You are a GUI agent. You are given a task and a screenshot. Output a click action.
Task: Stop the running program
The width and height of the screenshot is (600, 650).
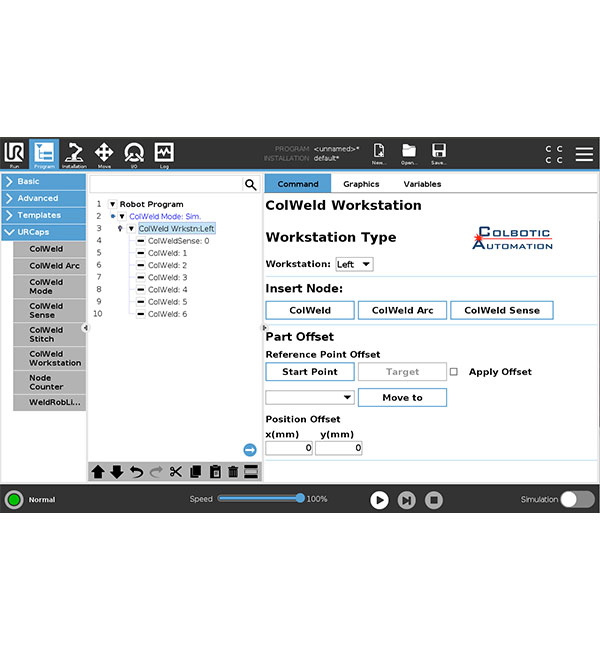click(x=434, y=500)
